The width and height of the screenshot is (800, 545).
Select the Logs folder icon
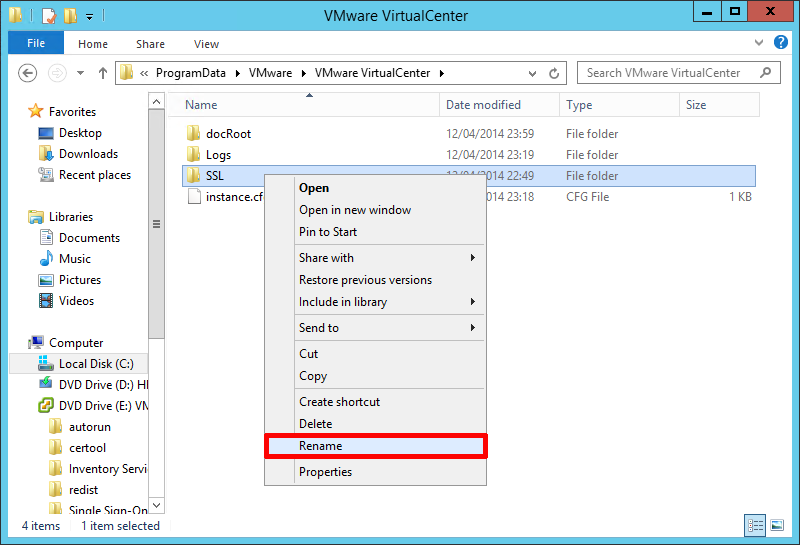click(x=193, y=154)
